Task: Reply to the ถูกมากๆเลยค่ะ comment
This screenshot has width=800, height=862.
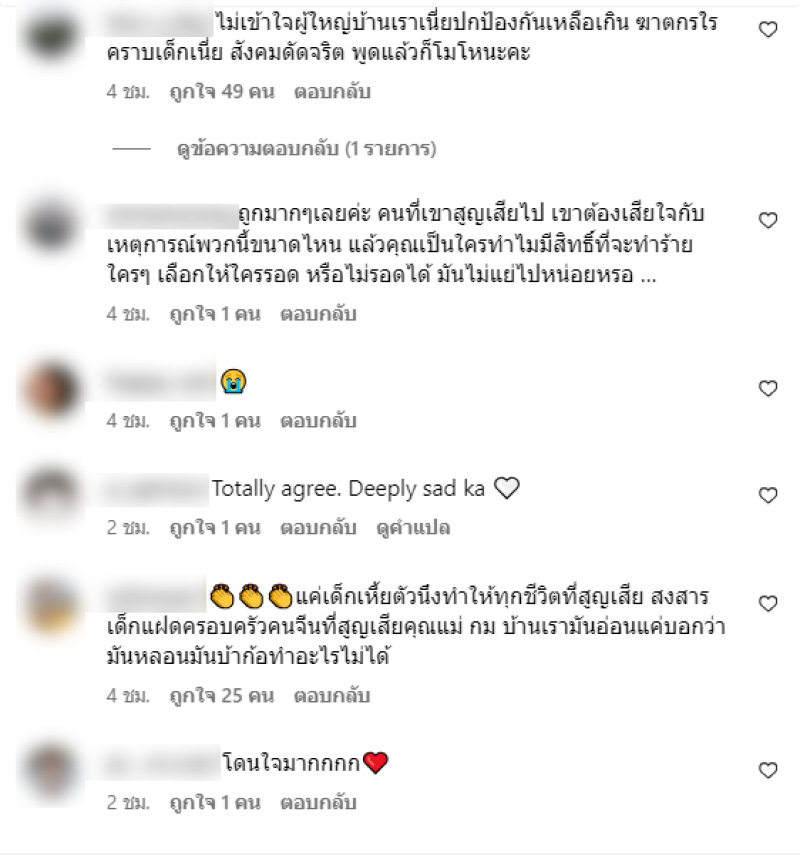Action: coord(318,314)
